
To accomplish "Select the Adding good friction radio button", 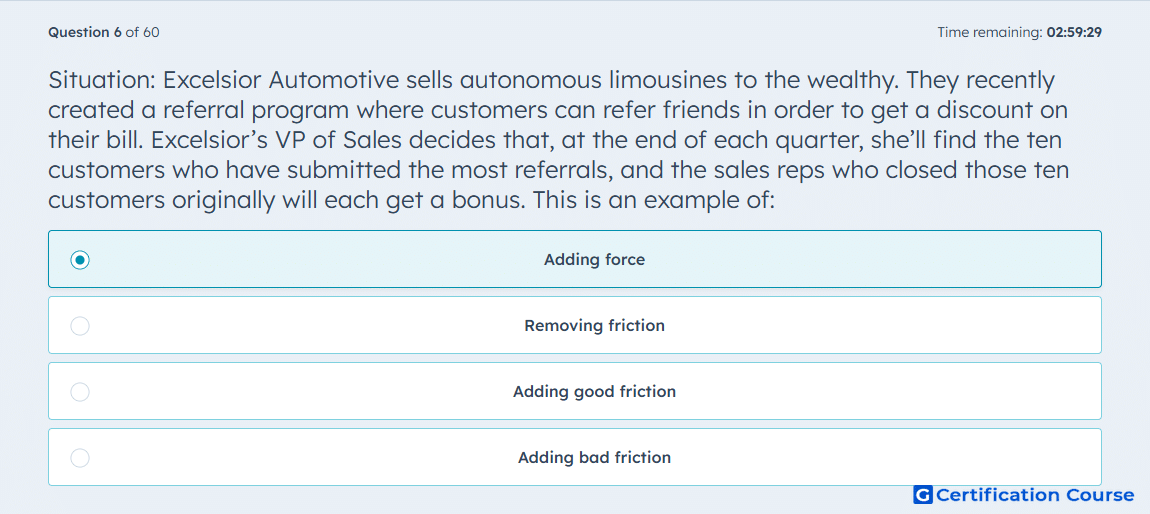I will click(80, 392).
